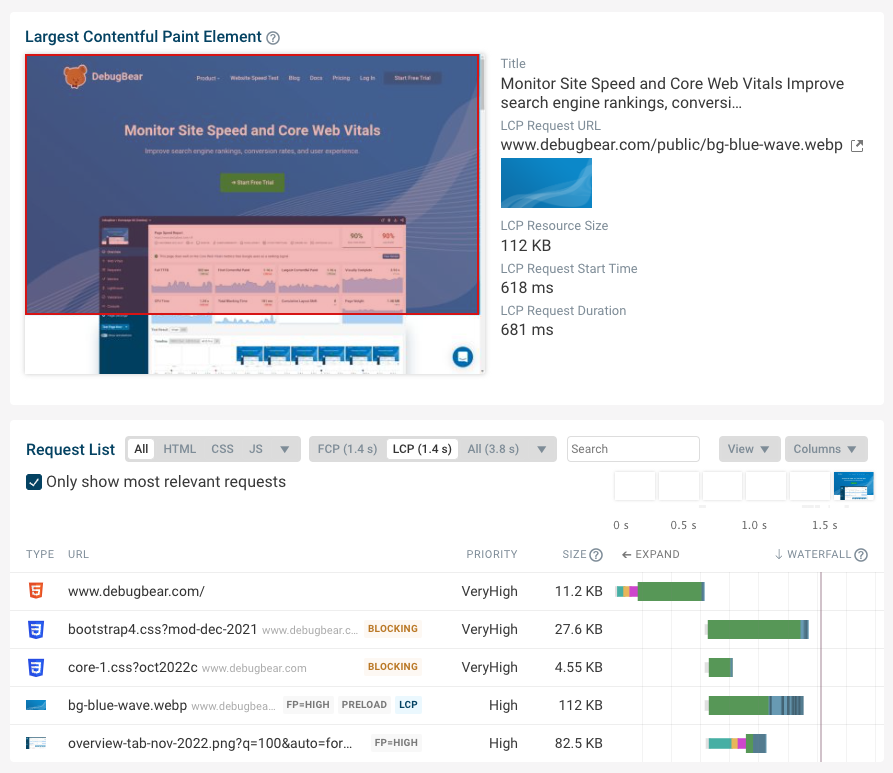Screen dimensions: 893x773
Task: Click the WATERFALL help icon
Action: point(861,555)
